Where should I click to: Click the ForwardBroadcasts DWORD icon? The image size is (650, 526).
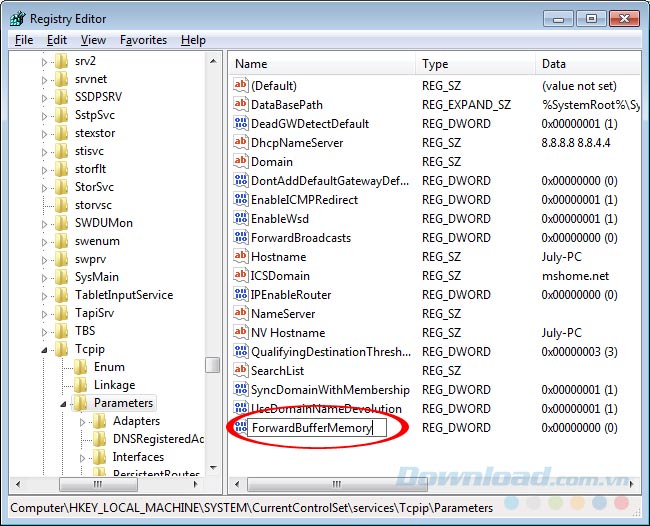tap(240, 238)
